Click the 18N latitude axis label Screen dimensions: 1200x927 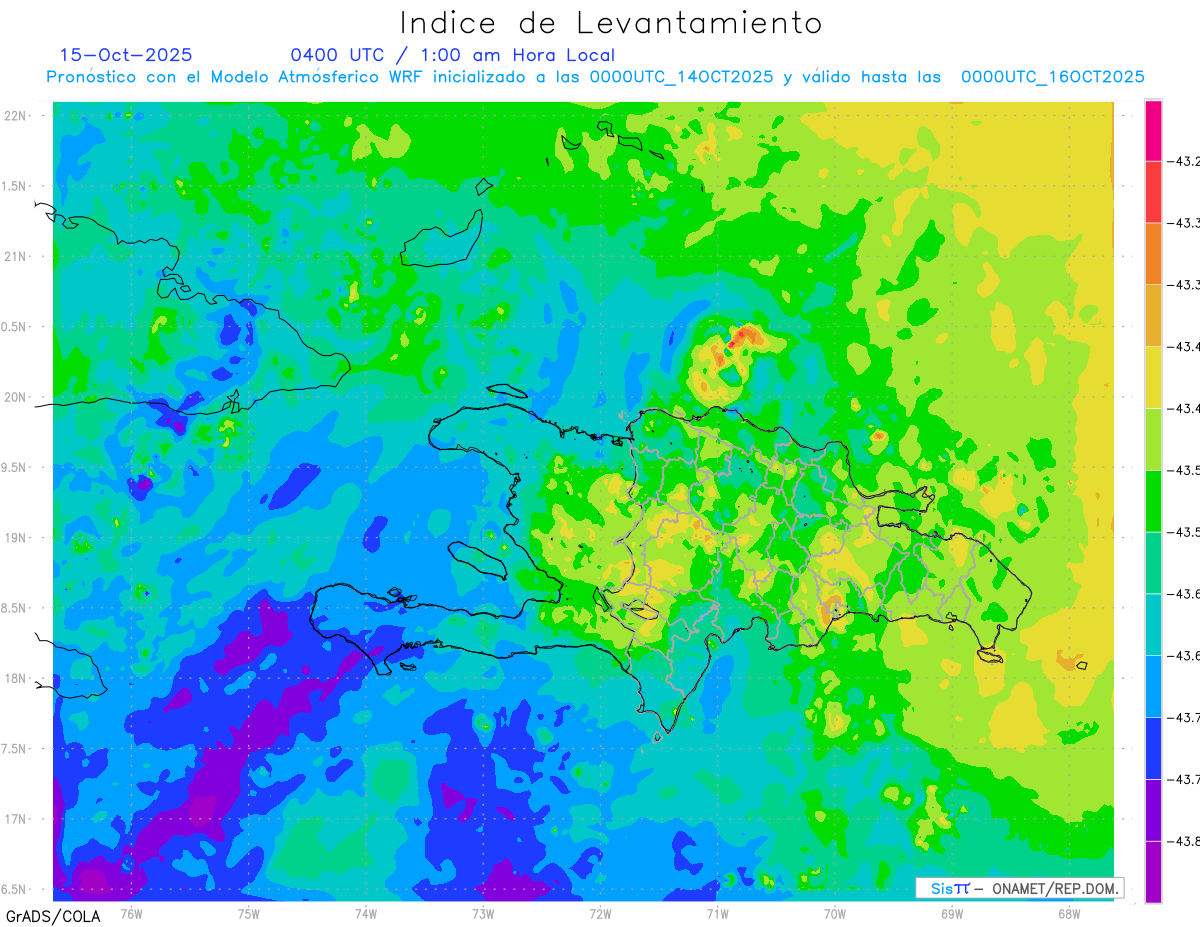point(17,679)
